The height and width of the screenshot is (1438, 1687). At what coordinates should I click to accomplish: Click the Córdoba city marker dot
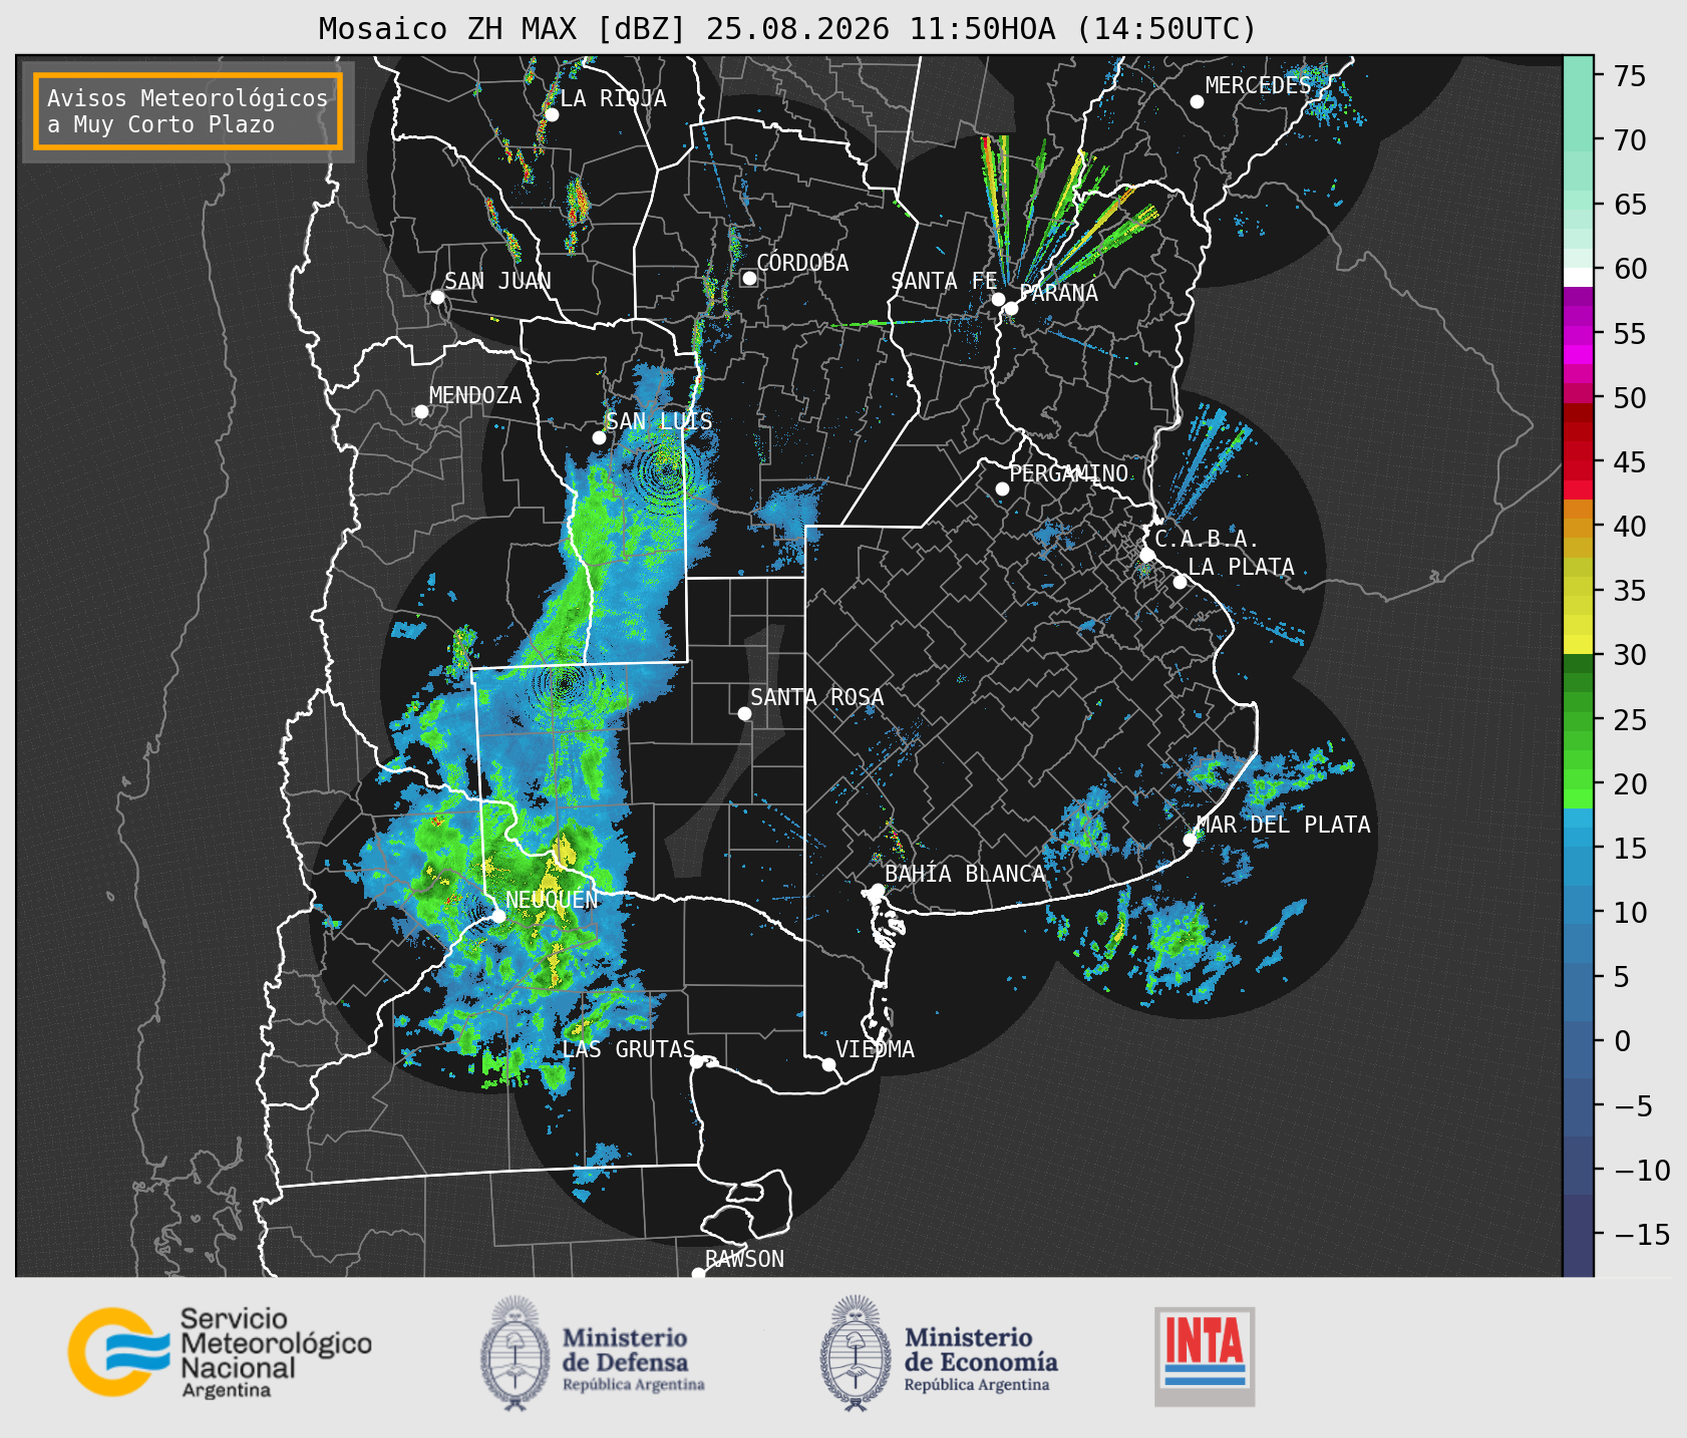coord(749,278)
